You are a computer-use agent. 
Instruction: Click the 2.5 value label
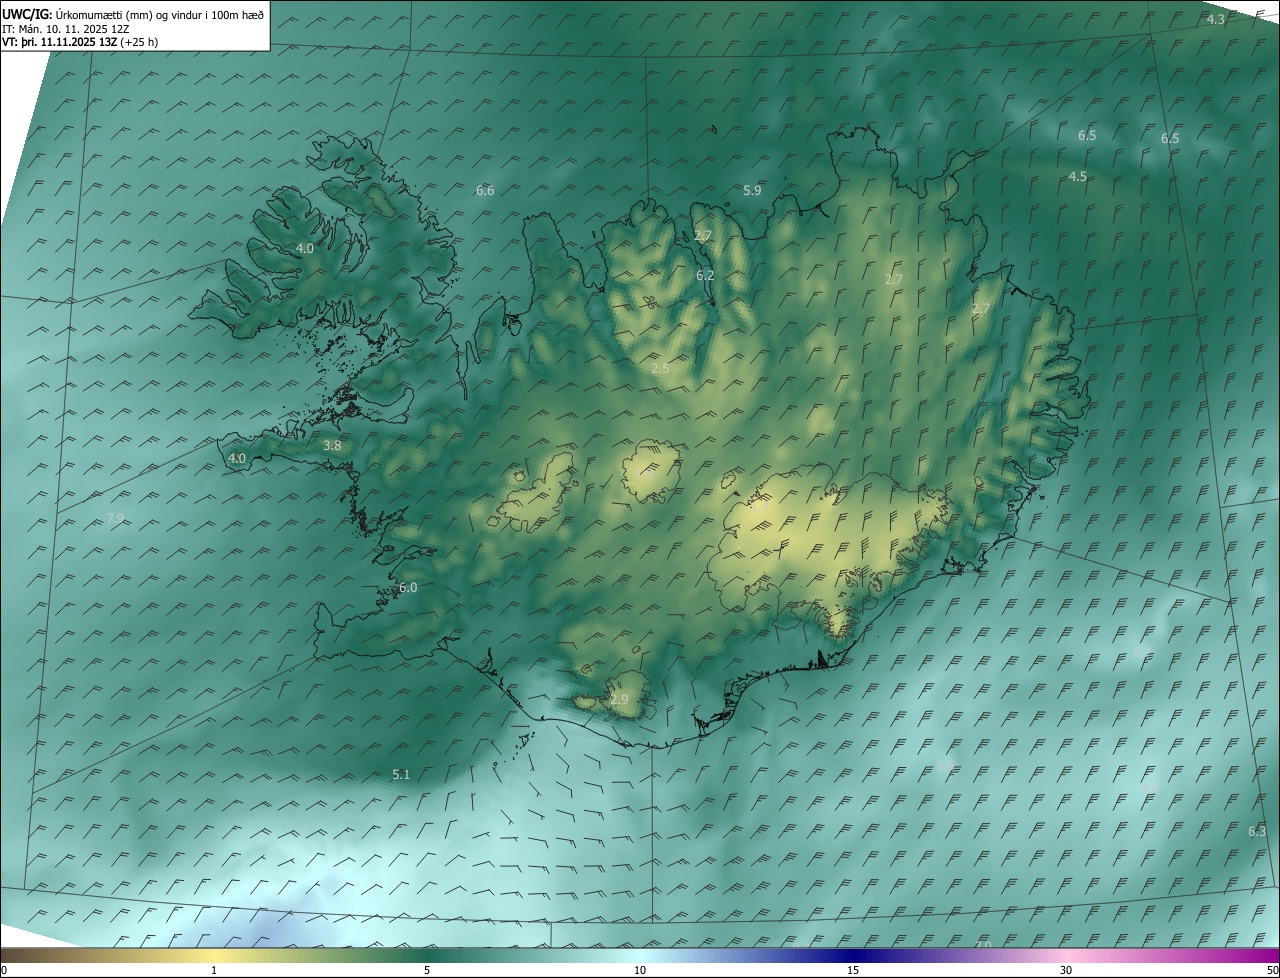click(x=660, y=369)
